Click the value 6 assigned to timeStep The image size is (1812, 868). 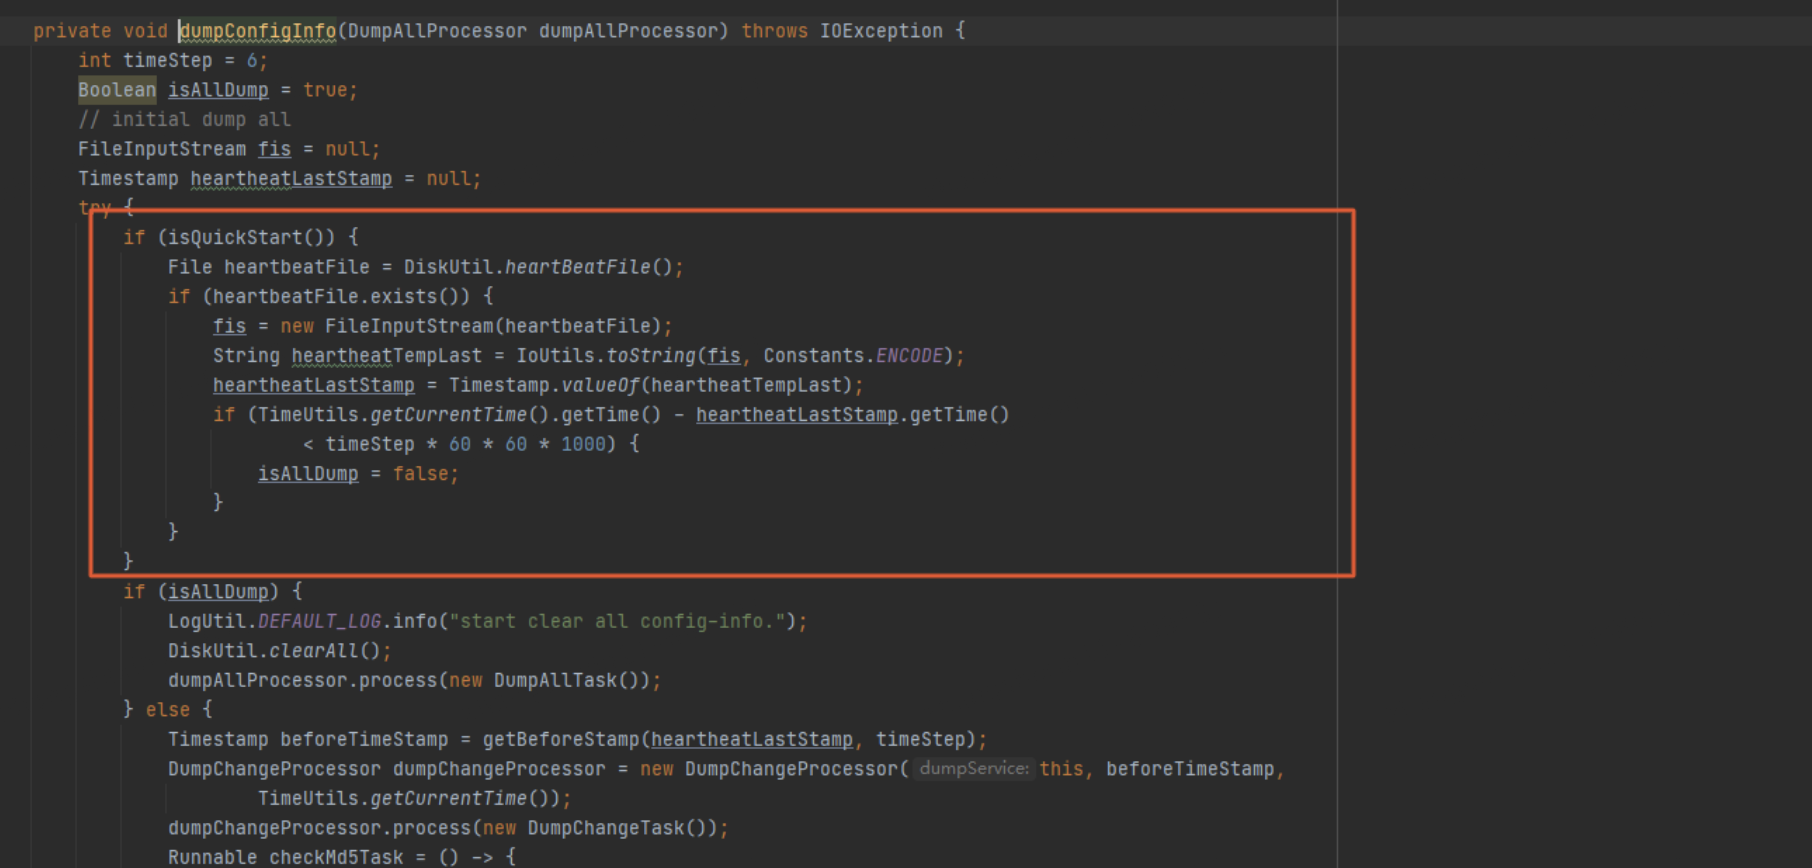click(x=252, y=60)
